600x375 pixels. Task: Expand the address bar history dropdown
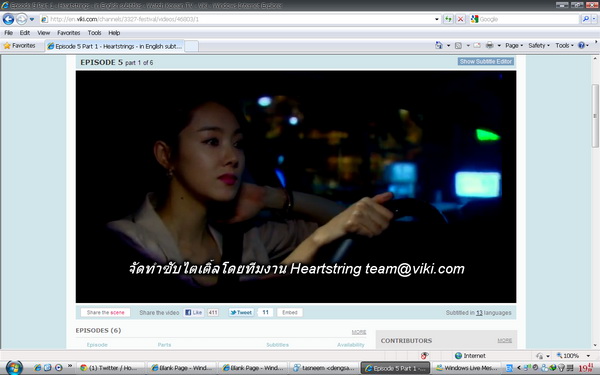[x=437, y=19]
